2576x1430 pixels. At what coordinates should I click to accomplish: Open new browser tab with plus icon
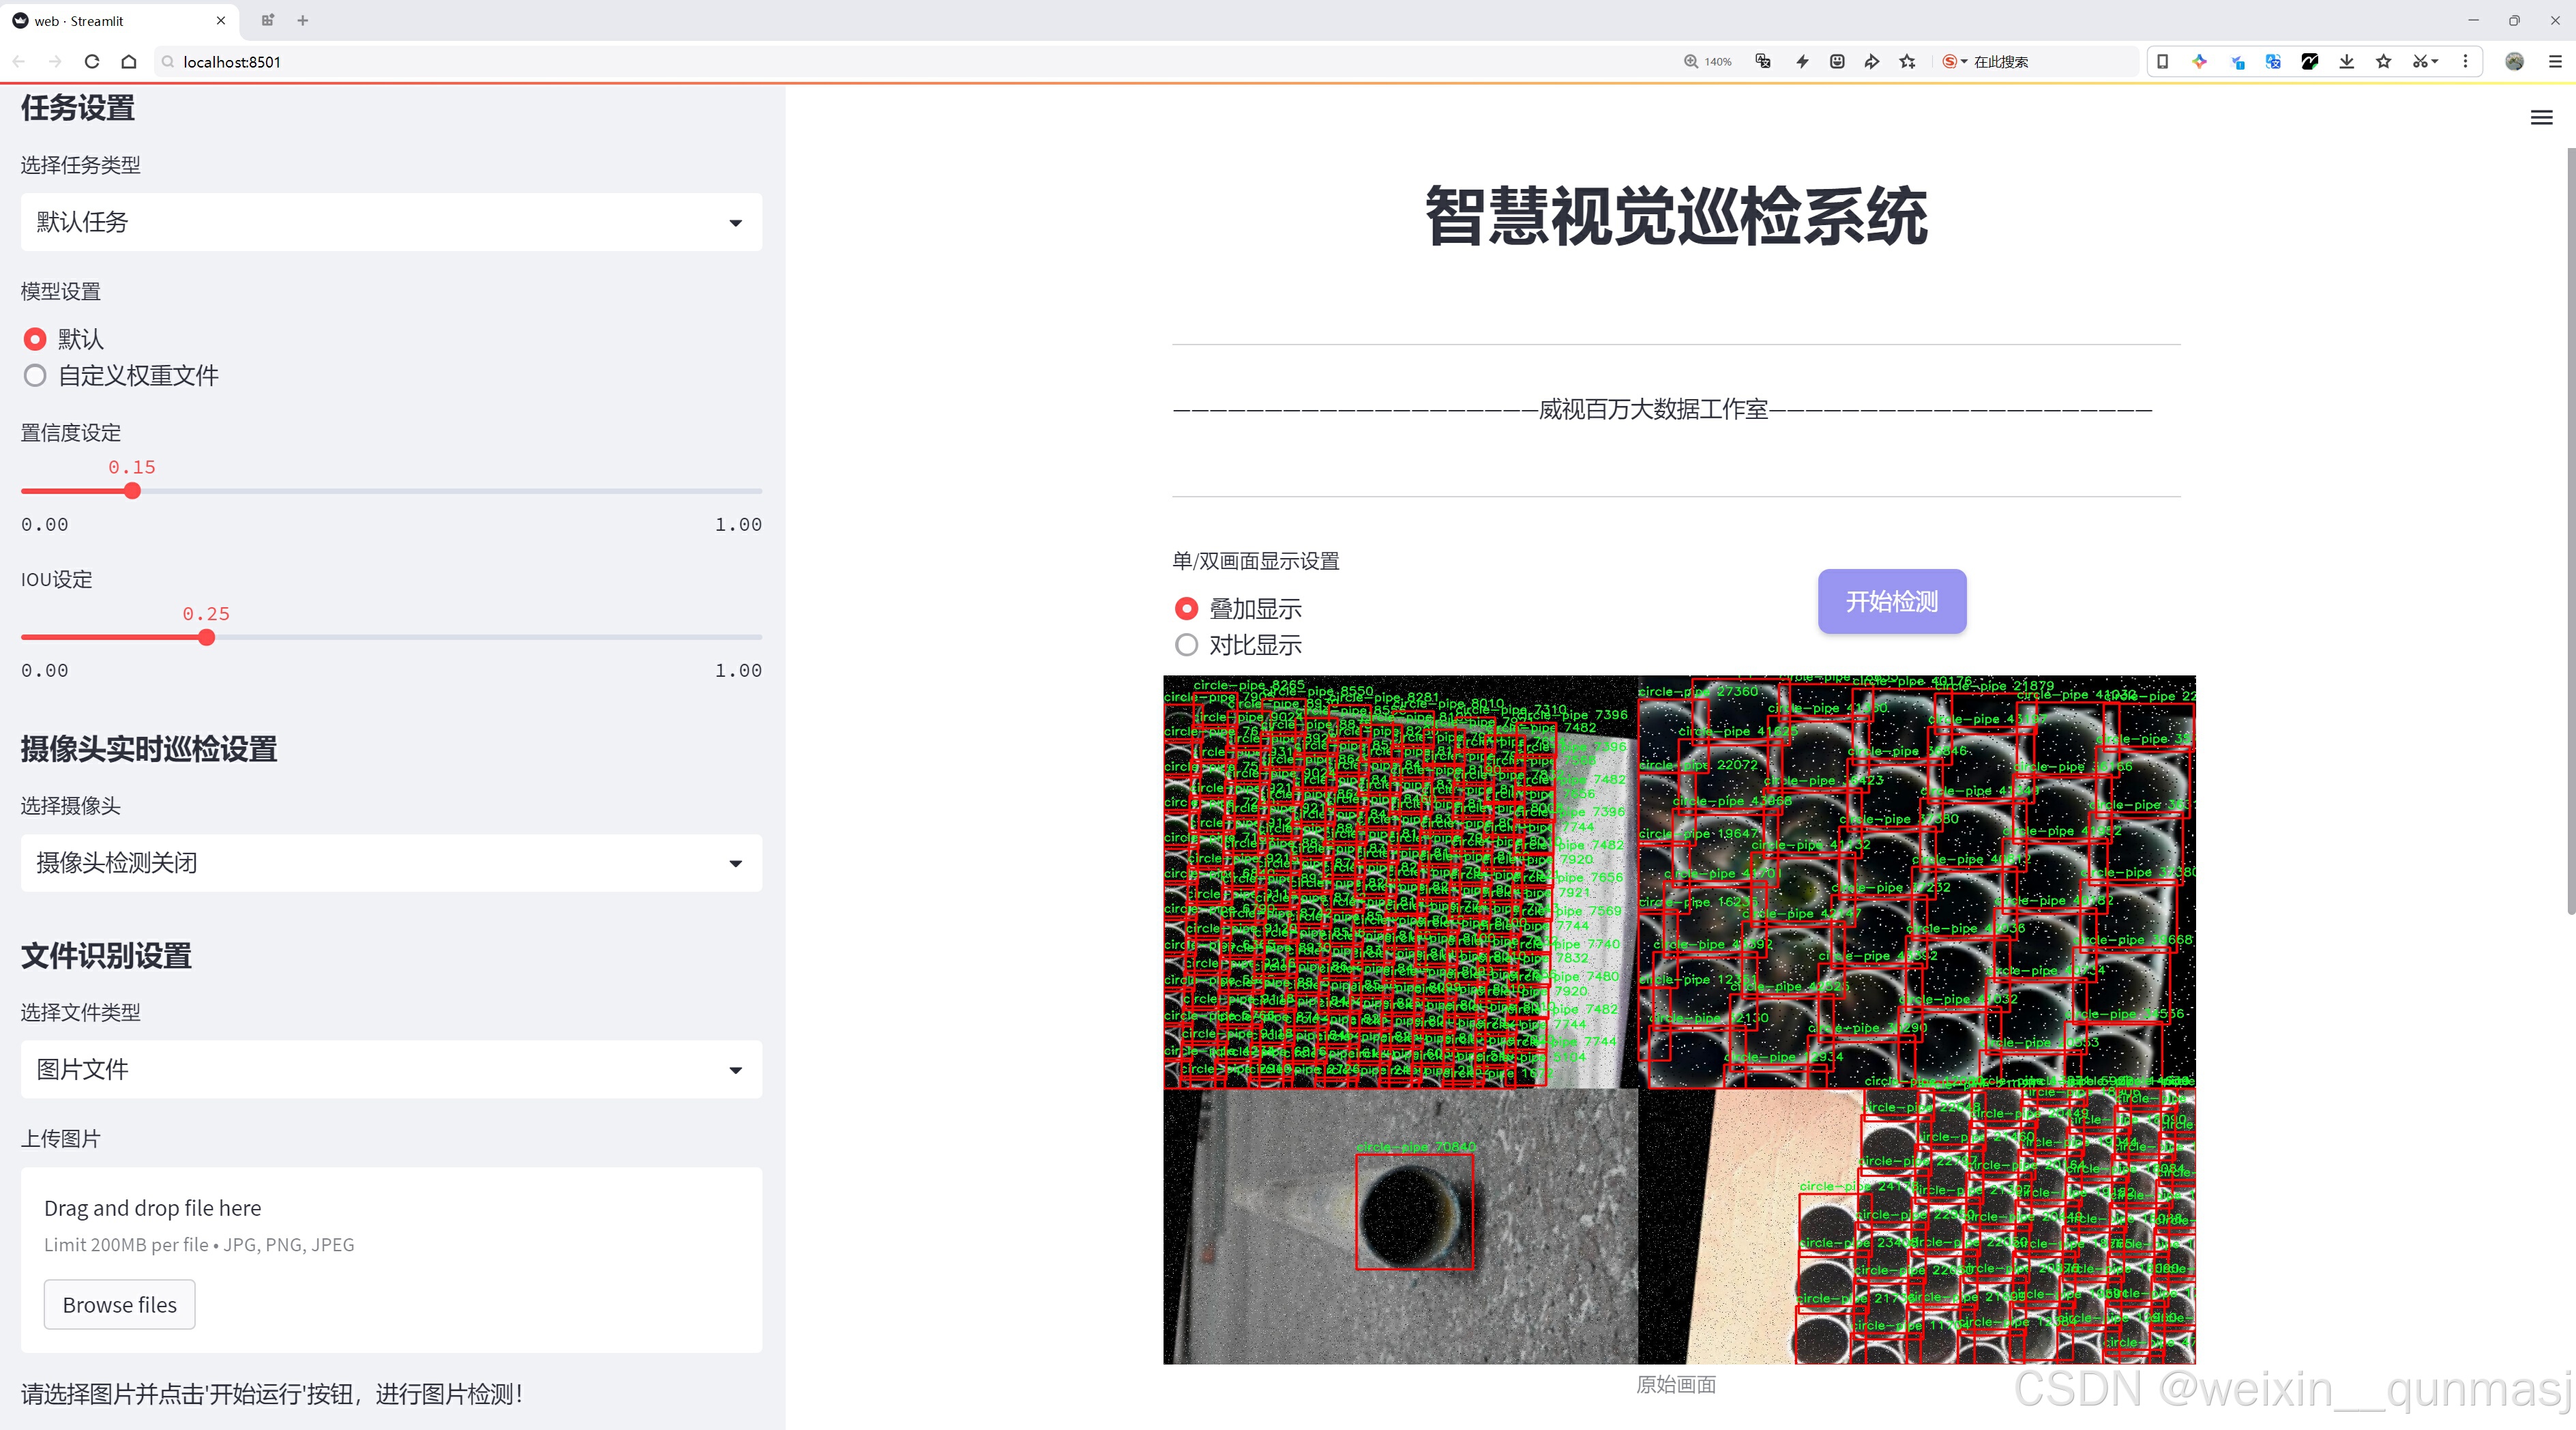[x=303, y=20]
